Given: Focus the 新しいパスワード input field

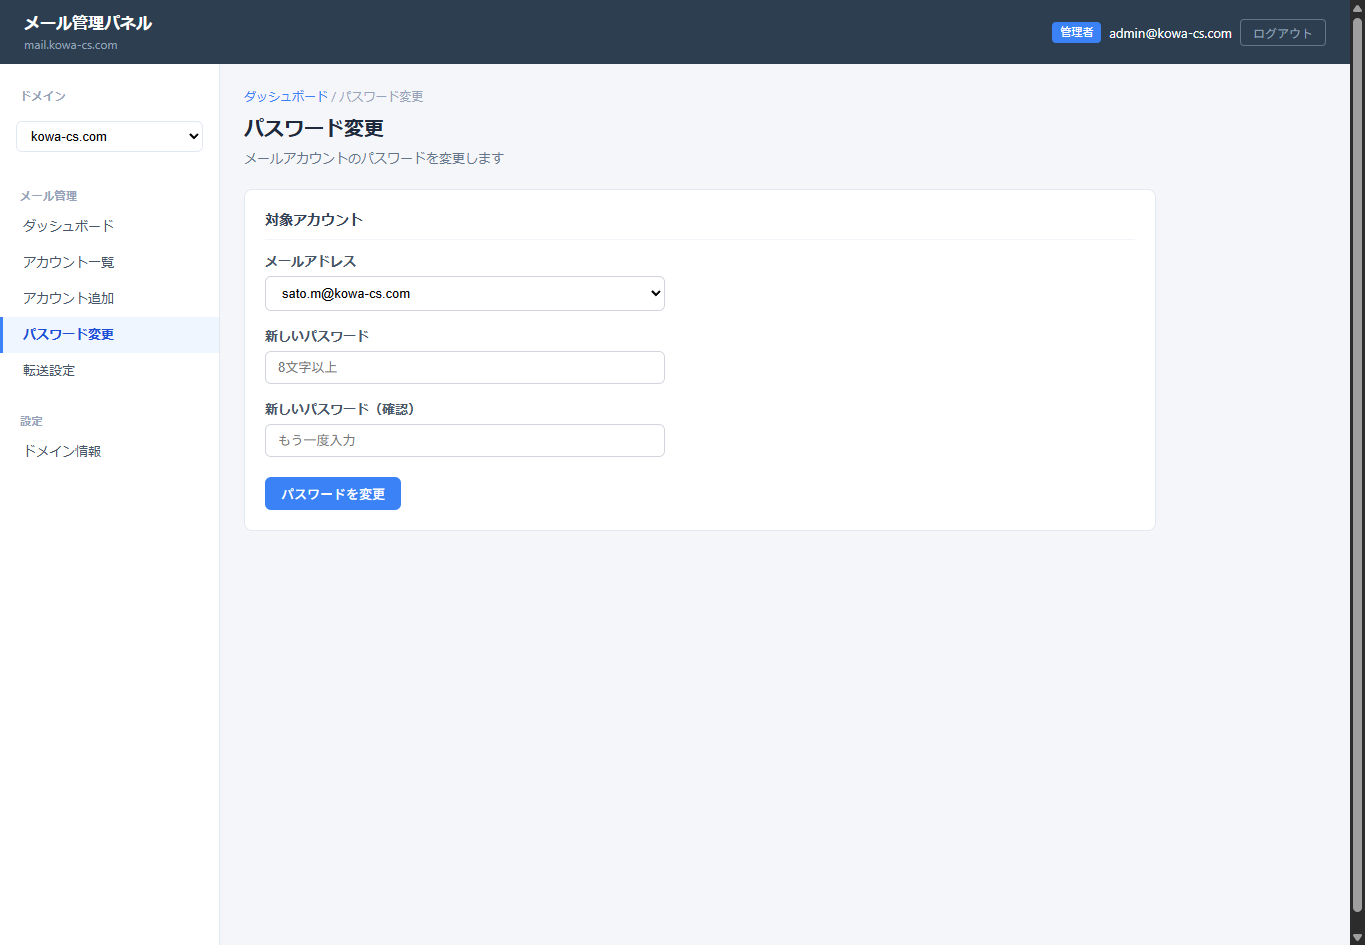Looking at the screenshot, I should 464,367.
